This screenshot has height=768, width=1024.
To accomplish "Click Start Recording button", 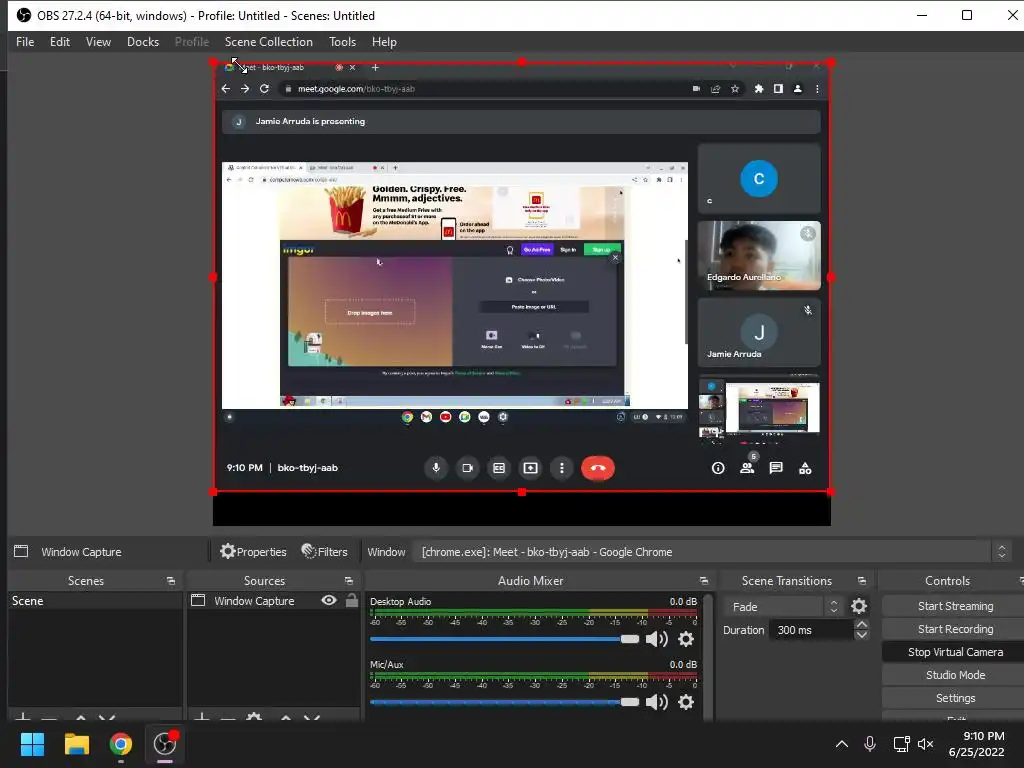I will click(955, 629).
